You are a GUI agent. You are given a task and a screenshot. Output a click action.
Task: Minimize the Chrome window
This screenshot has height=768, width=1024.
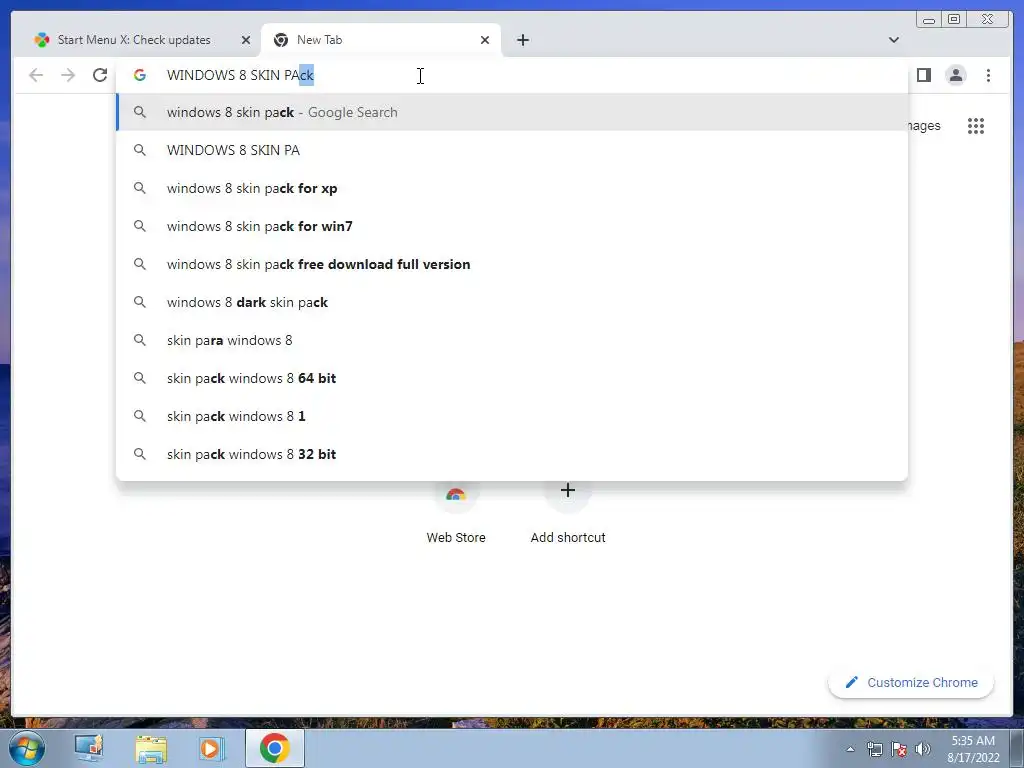(x=929, y=20)
